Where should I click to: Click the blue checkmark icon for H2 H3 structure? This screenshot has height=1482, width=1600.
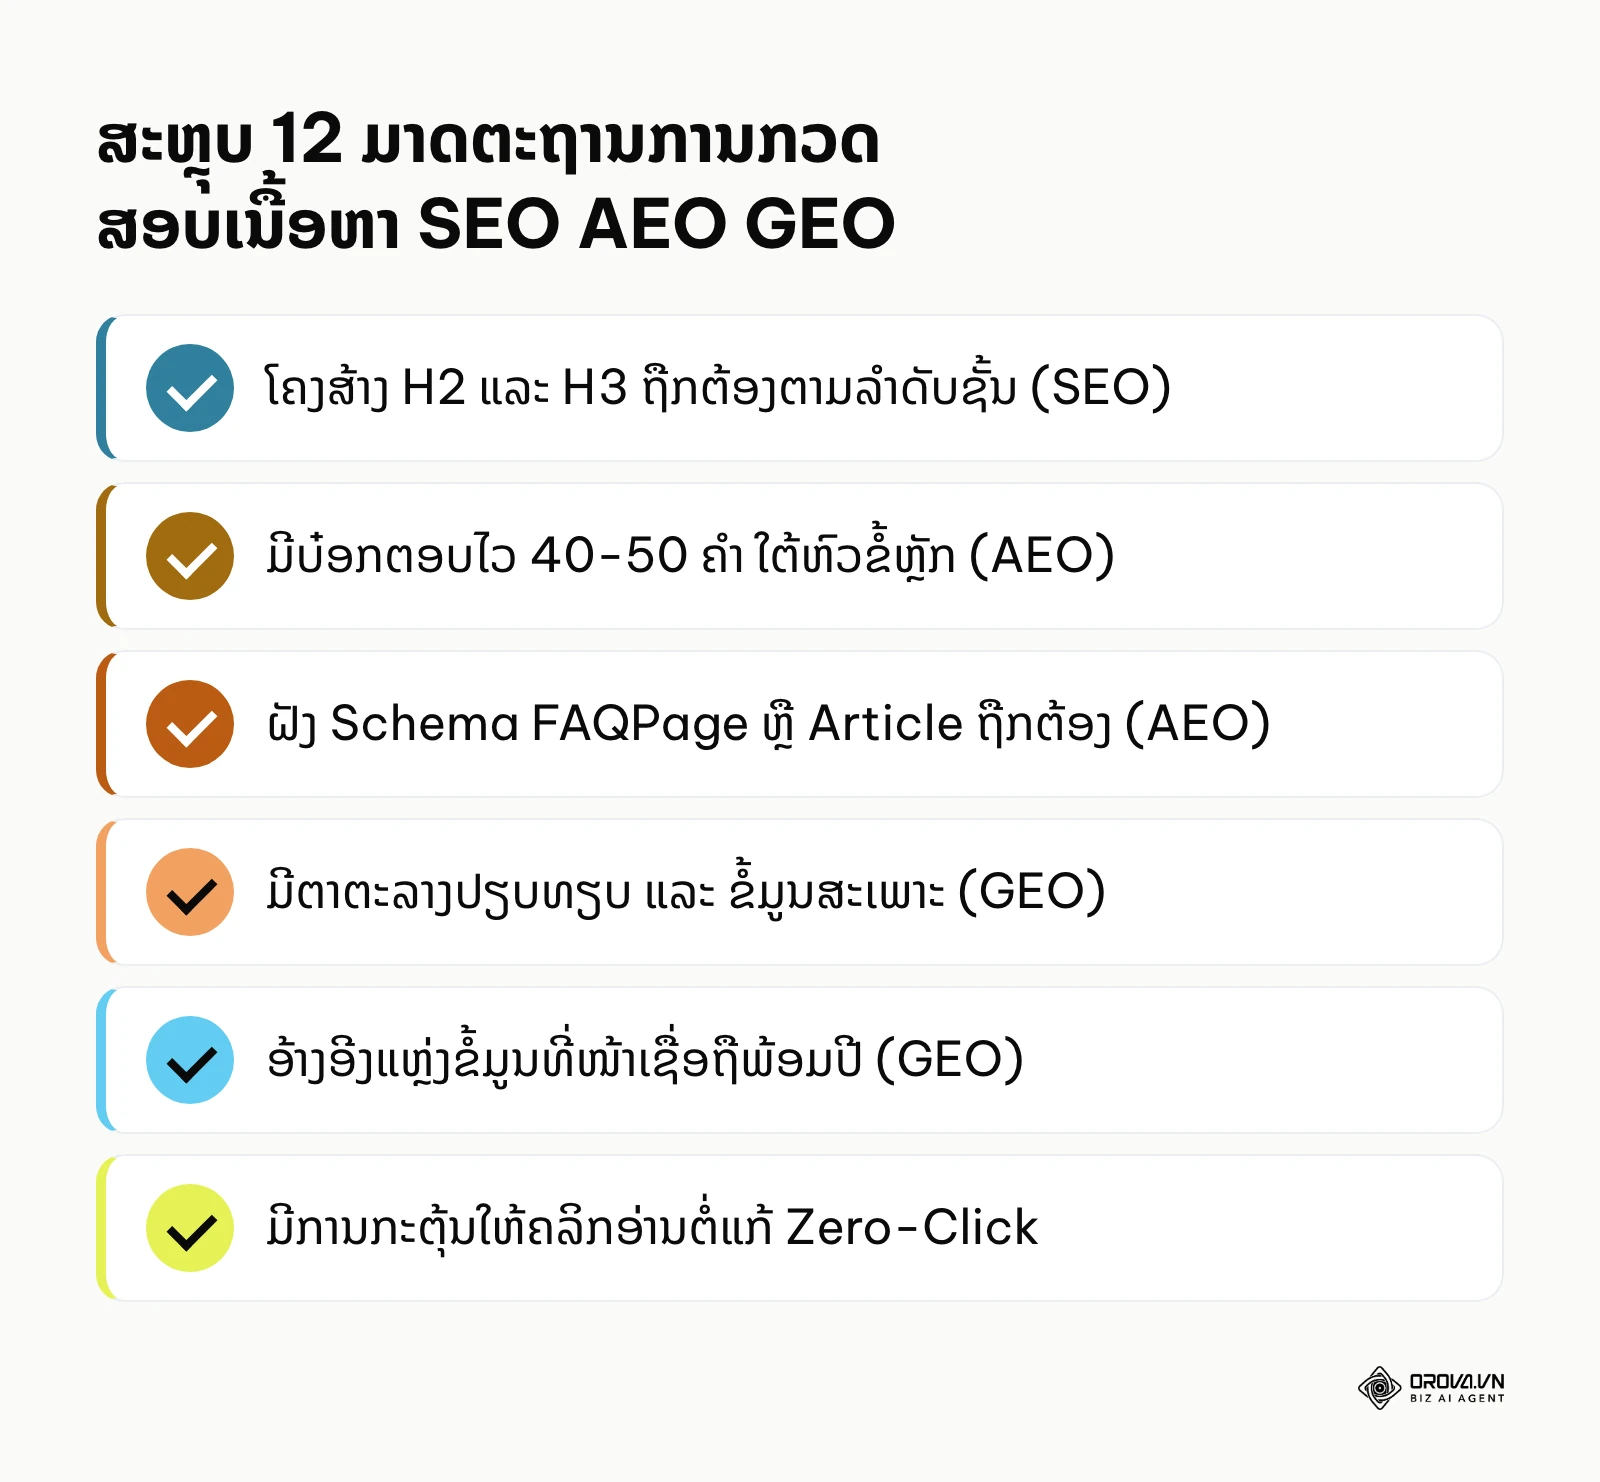pos(190,388)
